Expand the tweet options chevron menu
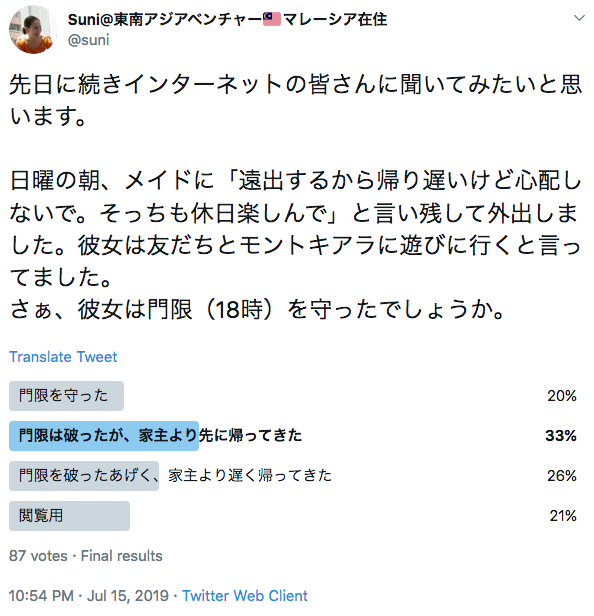This screenshot has width=594, height=616. pos(579,18)
